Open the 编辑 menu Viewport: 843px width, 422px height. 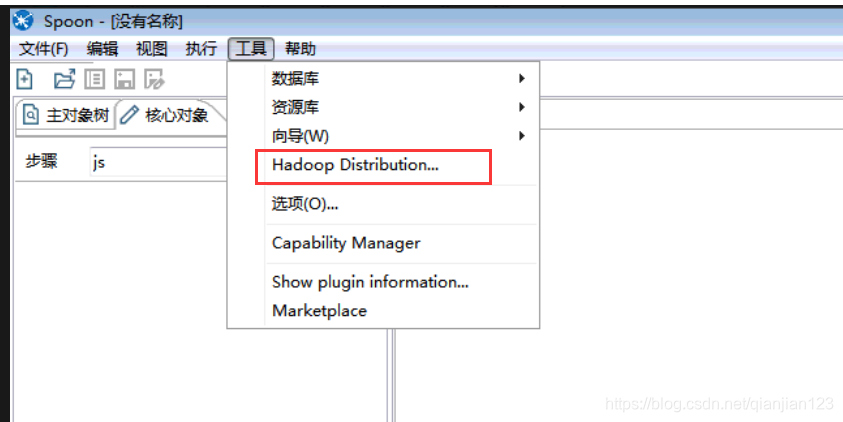point(102,49)
